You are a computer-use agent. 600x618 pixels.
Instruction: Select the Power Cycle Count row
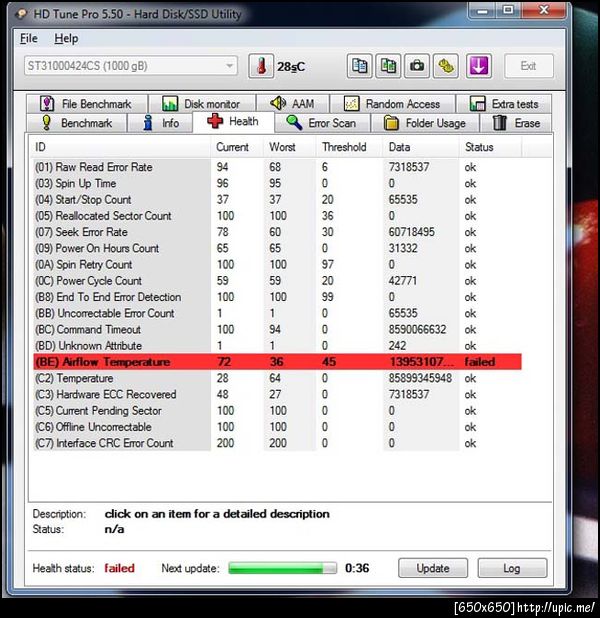(x=278, y=281)
